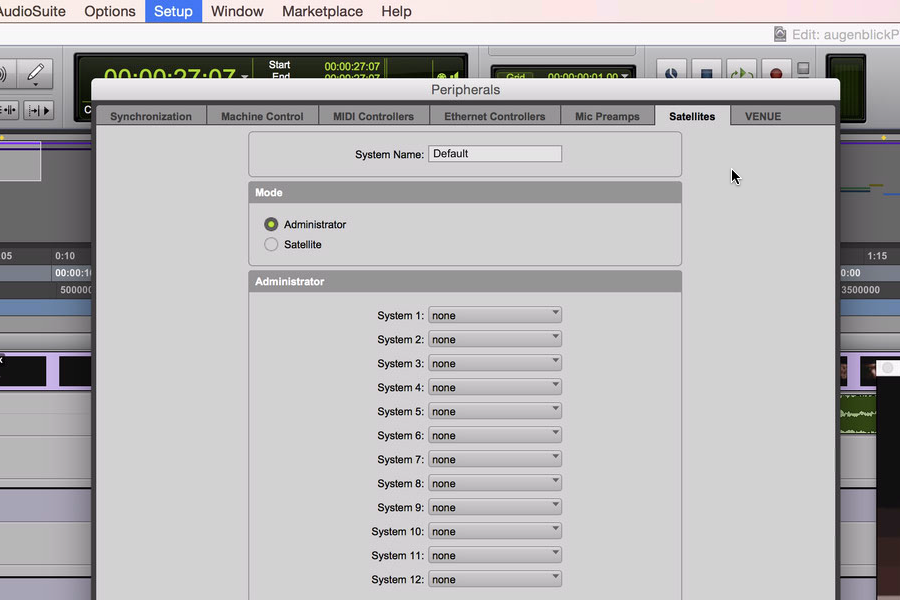The image size is (900, 600).
Task: Open the Setup menu
Action: [x=173, y=11]
